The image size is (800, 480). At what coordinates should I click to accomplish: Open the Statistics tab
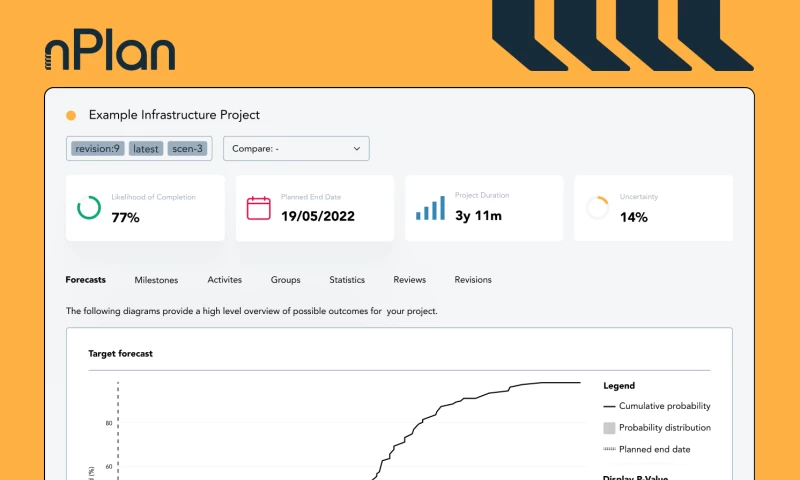(x=347, y=280)
